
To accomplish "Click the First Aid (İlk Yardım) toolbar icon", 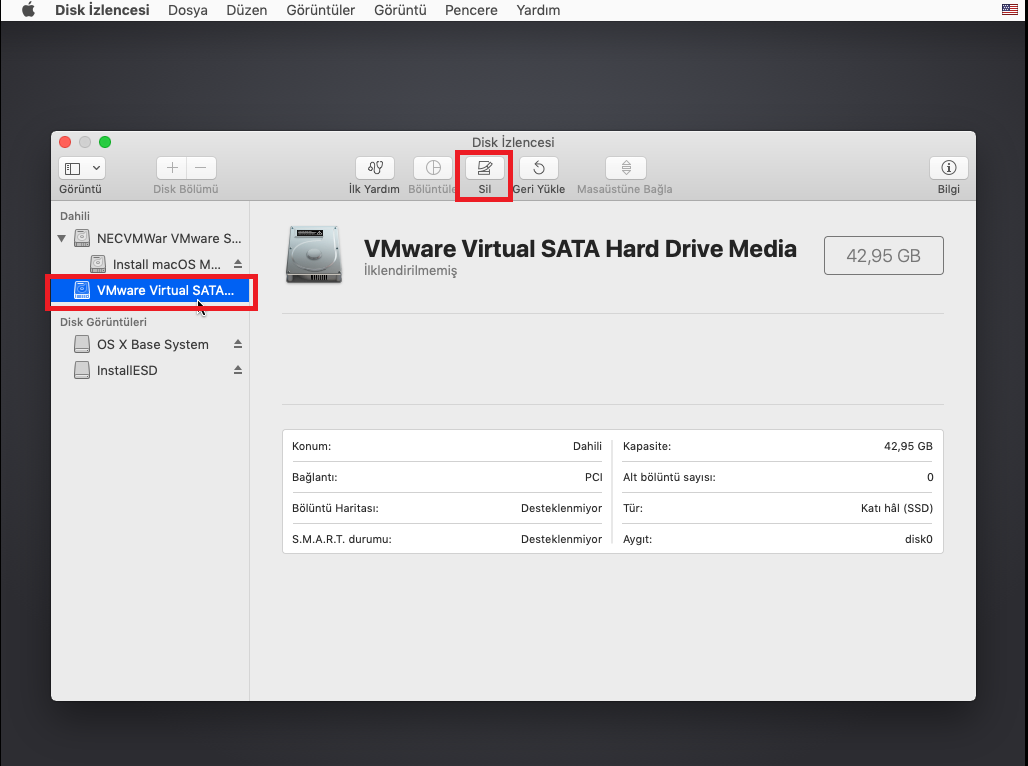I will click(375, 168).
